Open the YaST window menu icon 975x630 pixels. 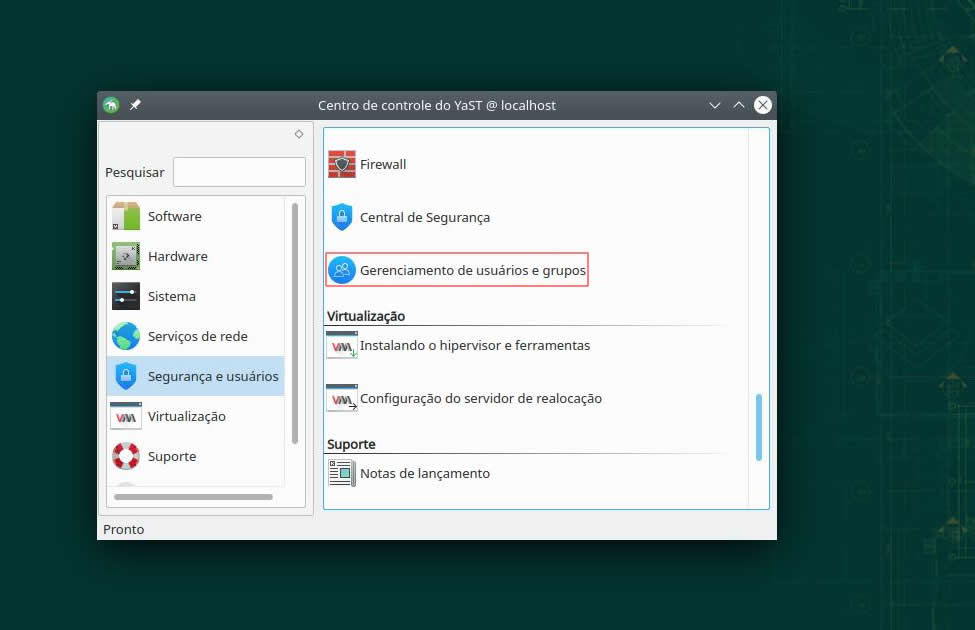click(111, 105)
